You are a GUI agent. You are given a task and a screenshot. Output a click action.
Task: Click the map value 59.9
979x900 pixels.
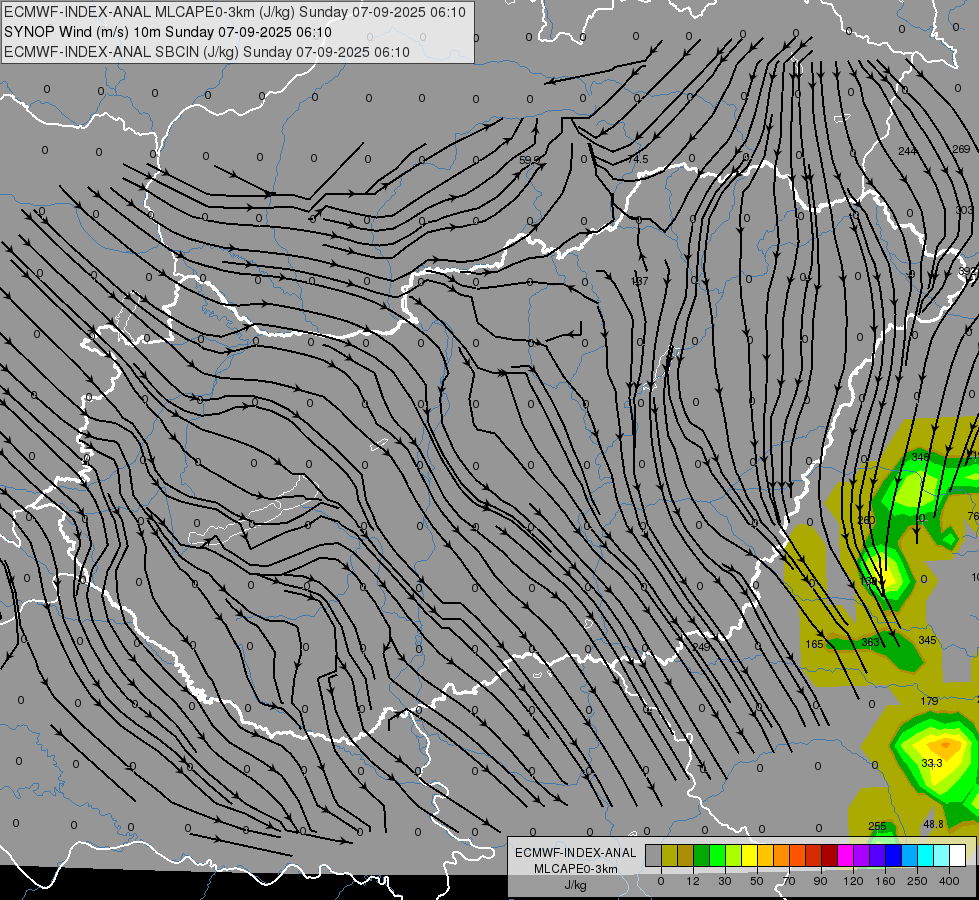pos(529,160)
